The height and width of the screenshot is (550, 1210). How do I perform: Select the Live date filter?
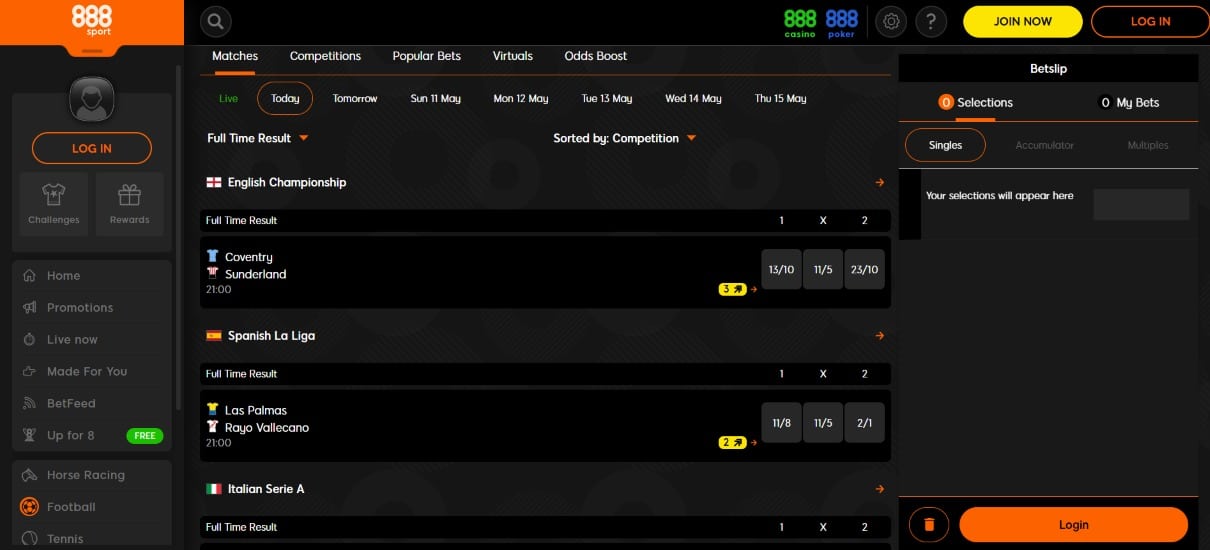(x=229, y=99)
